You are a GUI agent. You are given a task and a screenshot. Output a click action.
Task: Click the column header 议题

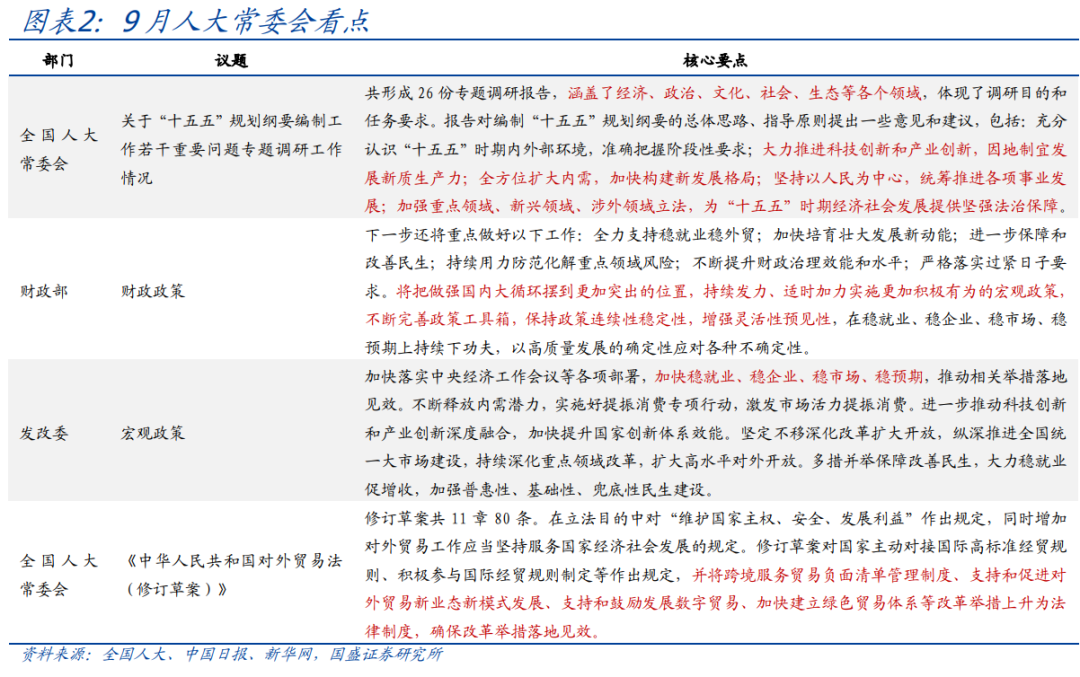[x=231, y=61]
